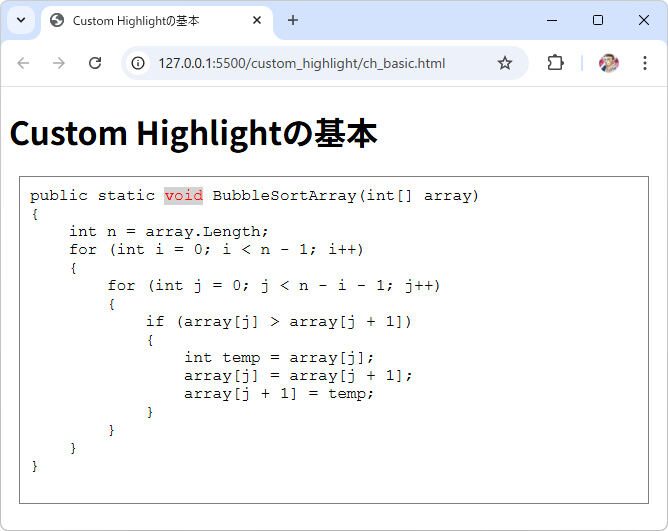Click the highlighted word void
This screenshot has height=531, width=668.
[x=184, y=196]
